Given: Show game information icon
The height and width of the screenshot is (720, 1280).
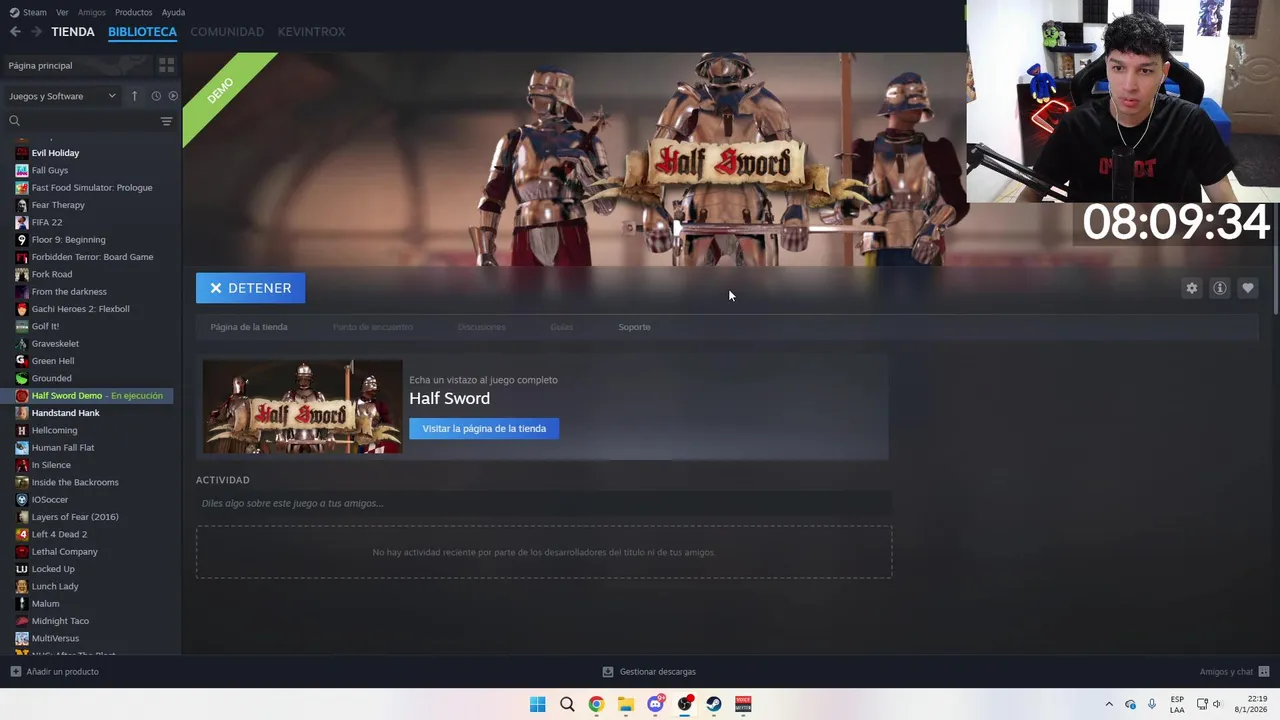Looking at the screenshot, I should coord(1219,288).
